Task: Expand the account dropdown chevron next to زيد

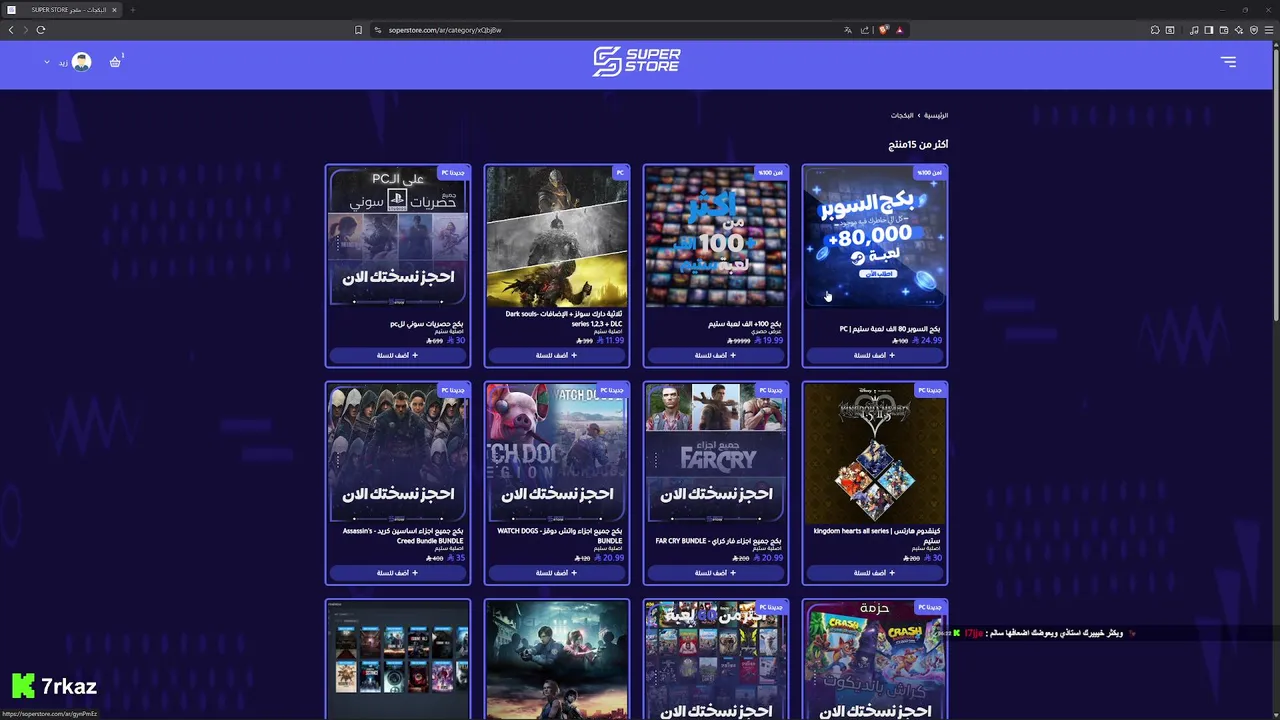Action: point(46,62)
